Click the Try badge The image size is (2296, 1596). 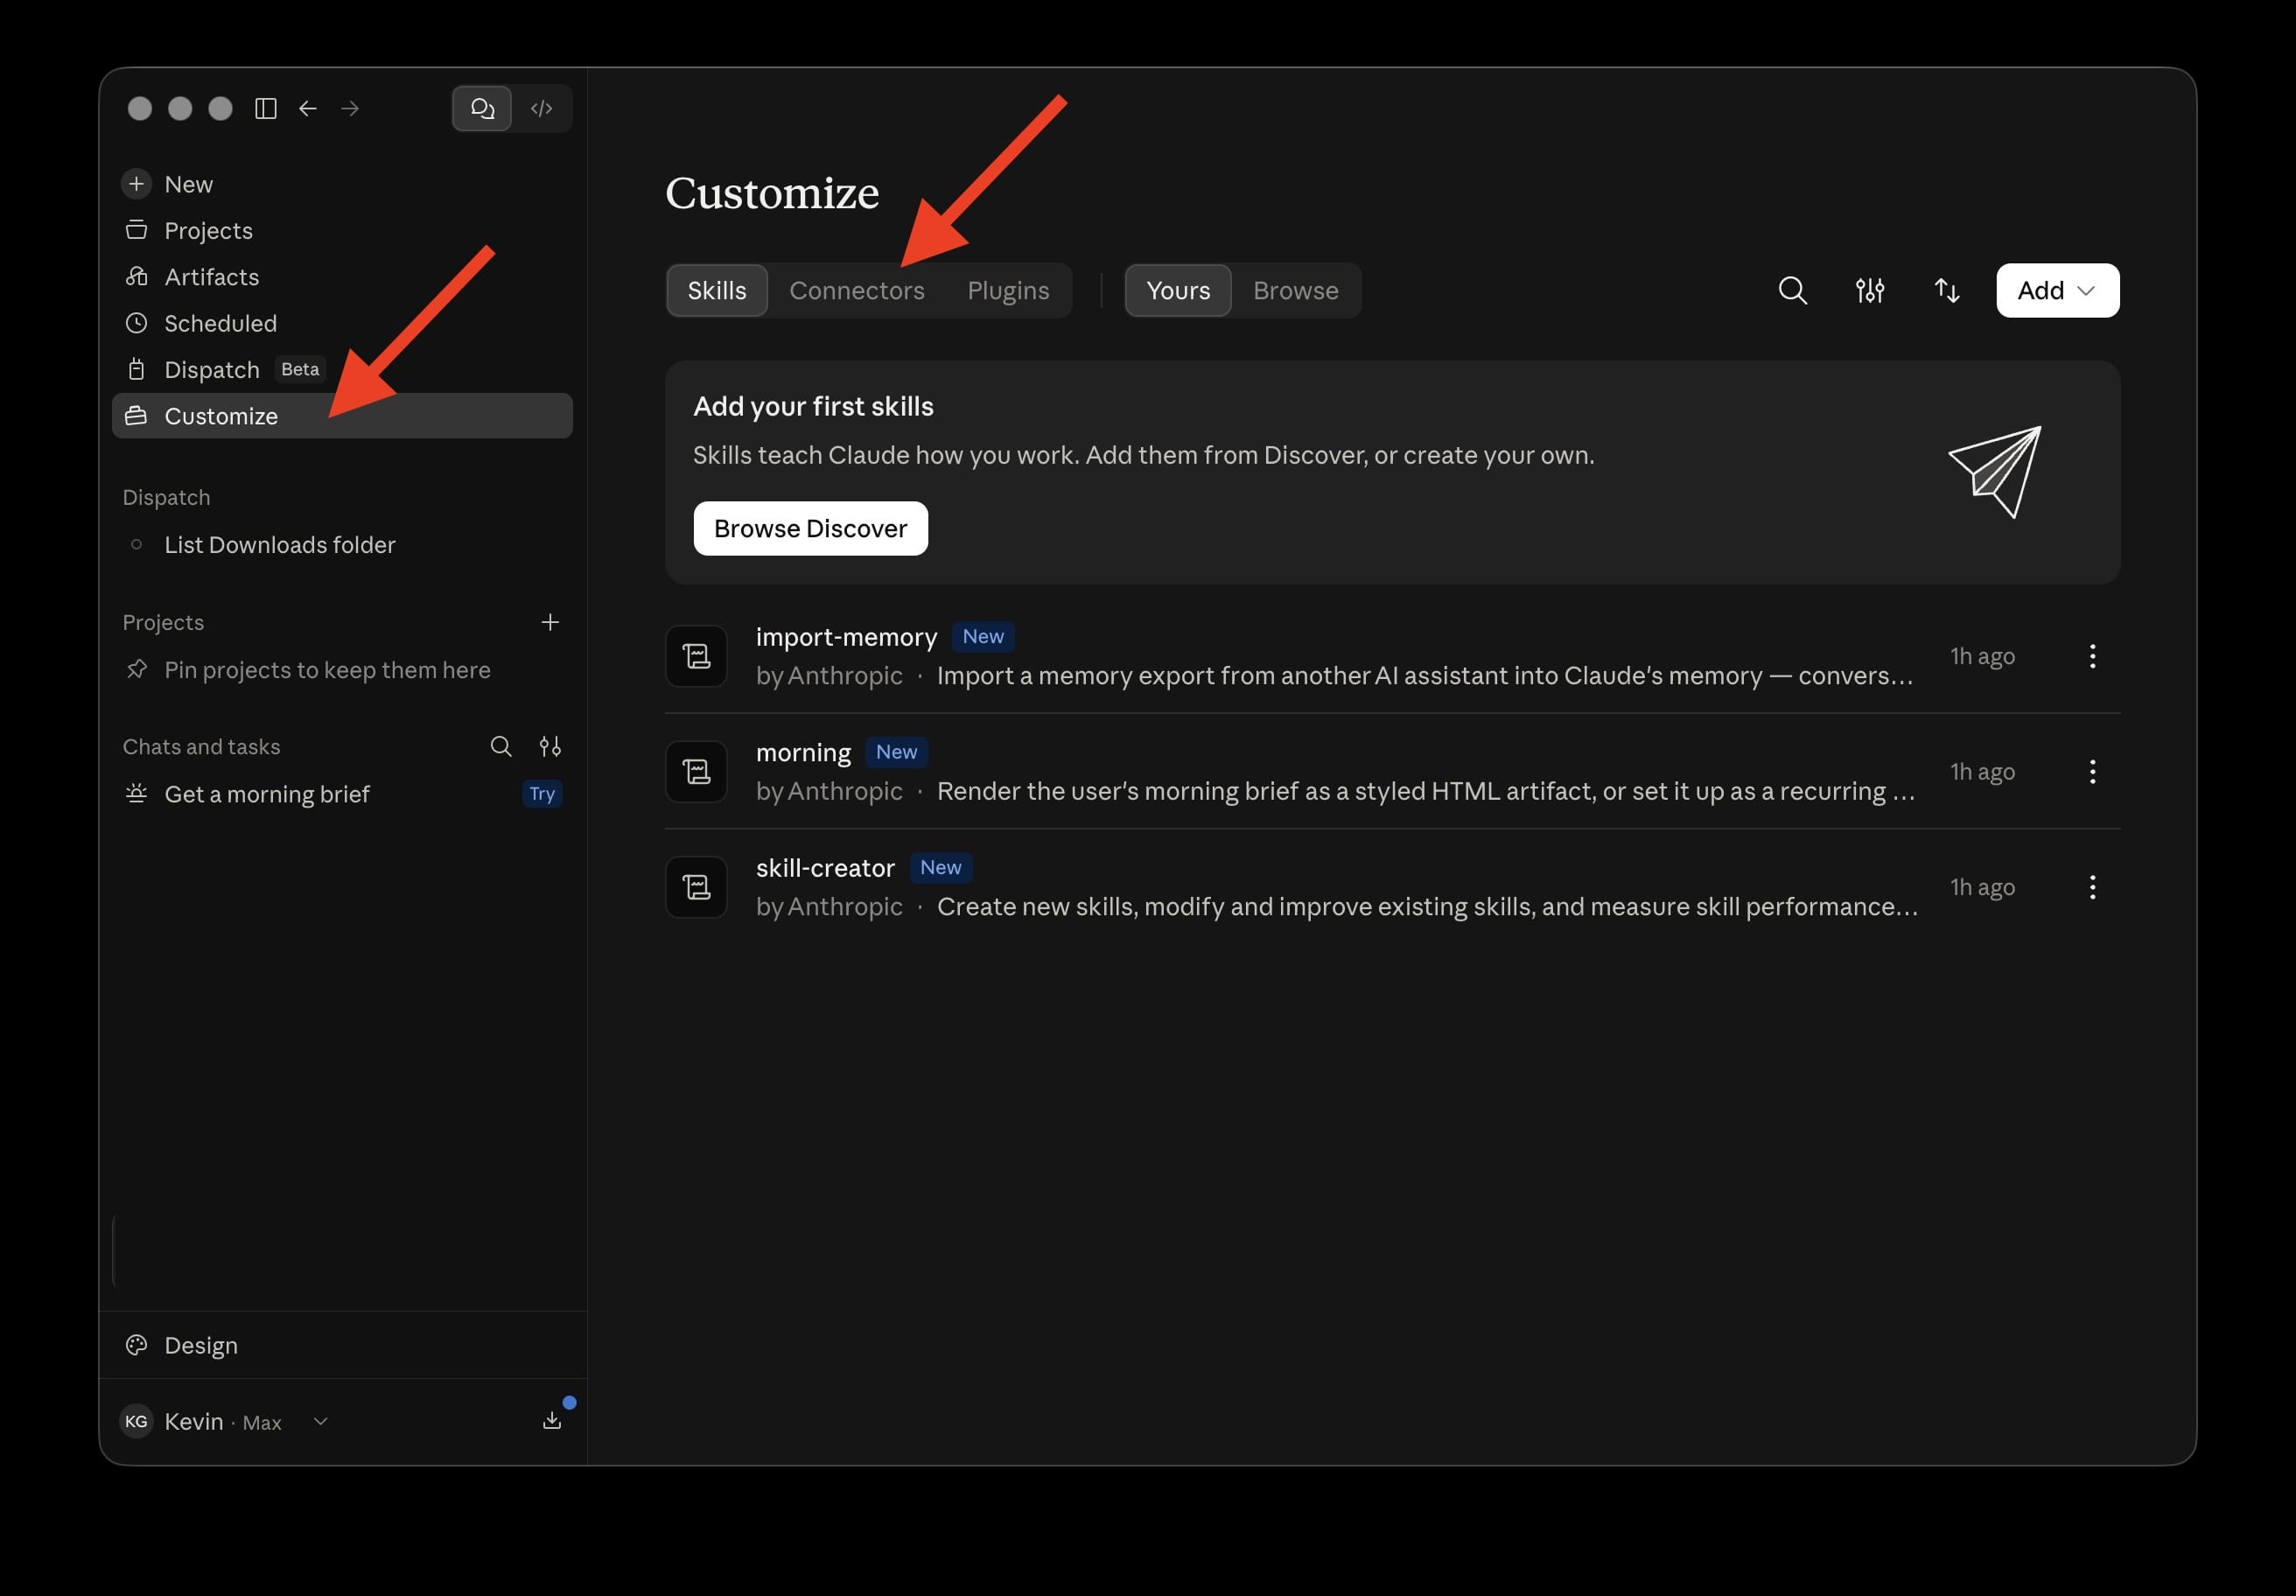(x=542, y=794)
